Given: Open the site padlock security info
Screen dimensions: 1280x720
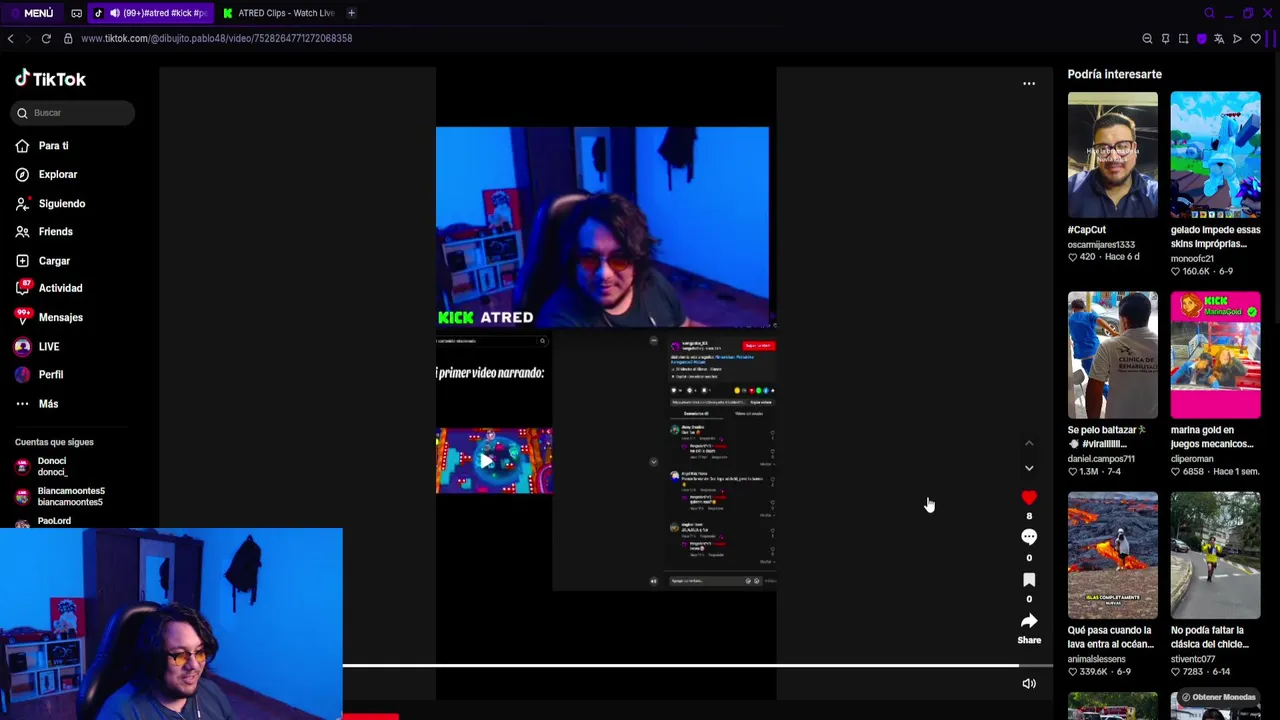Looking at the screenshot, I should [68, 38].
